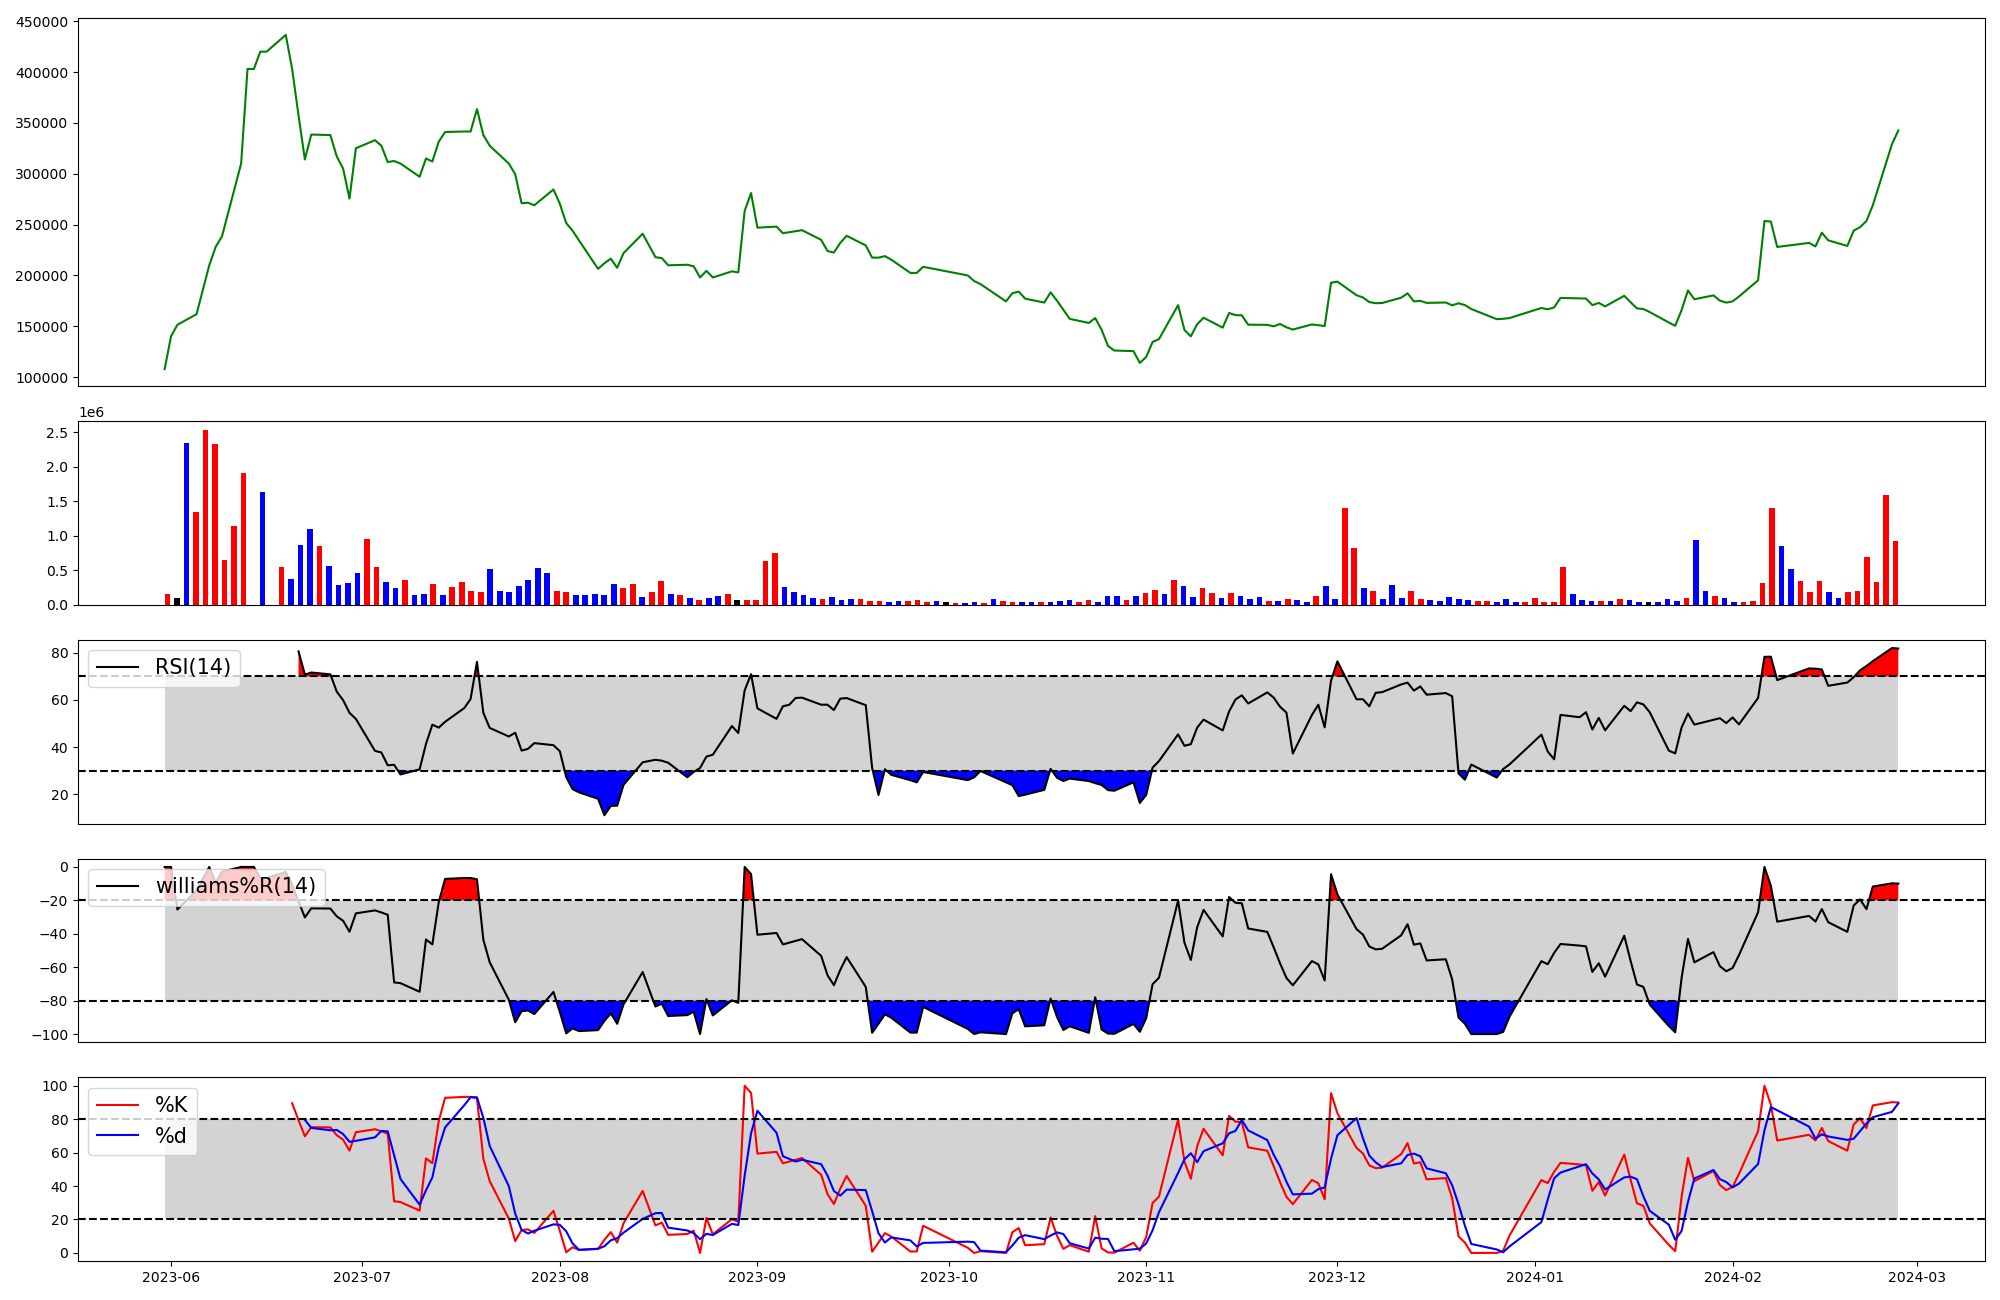
Task: Click the red %K legend line sample
Action: (116, 1105)
